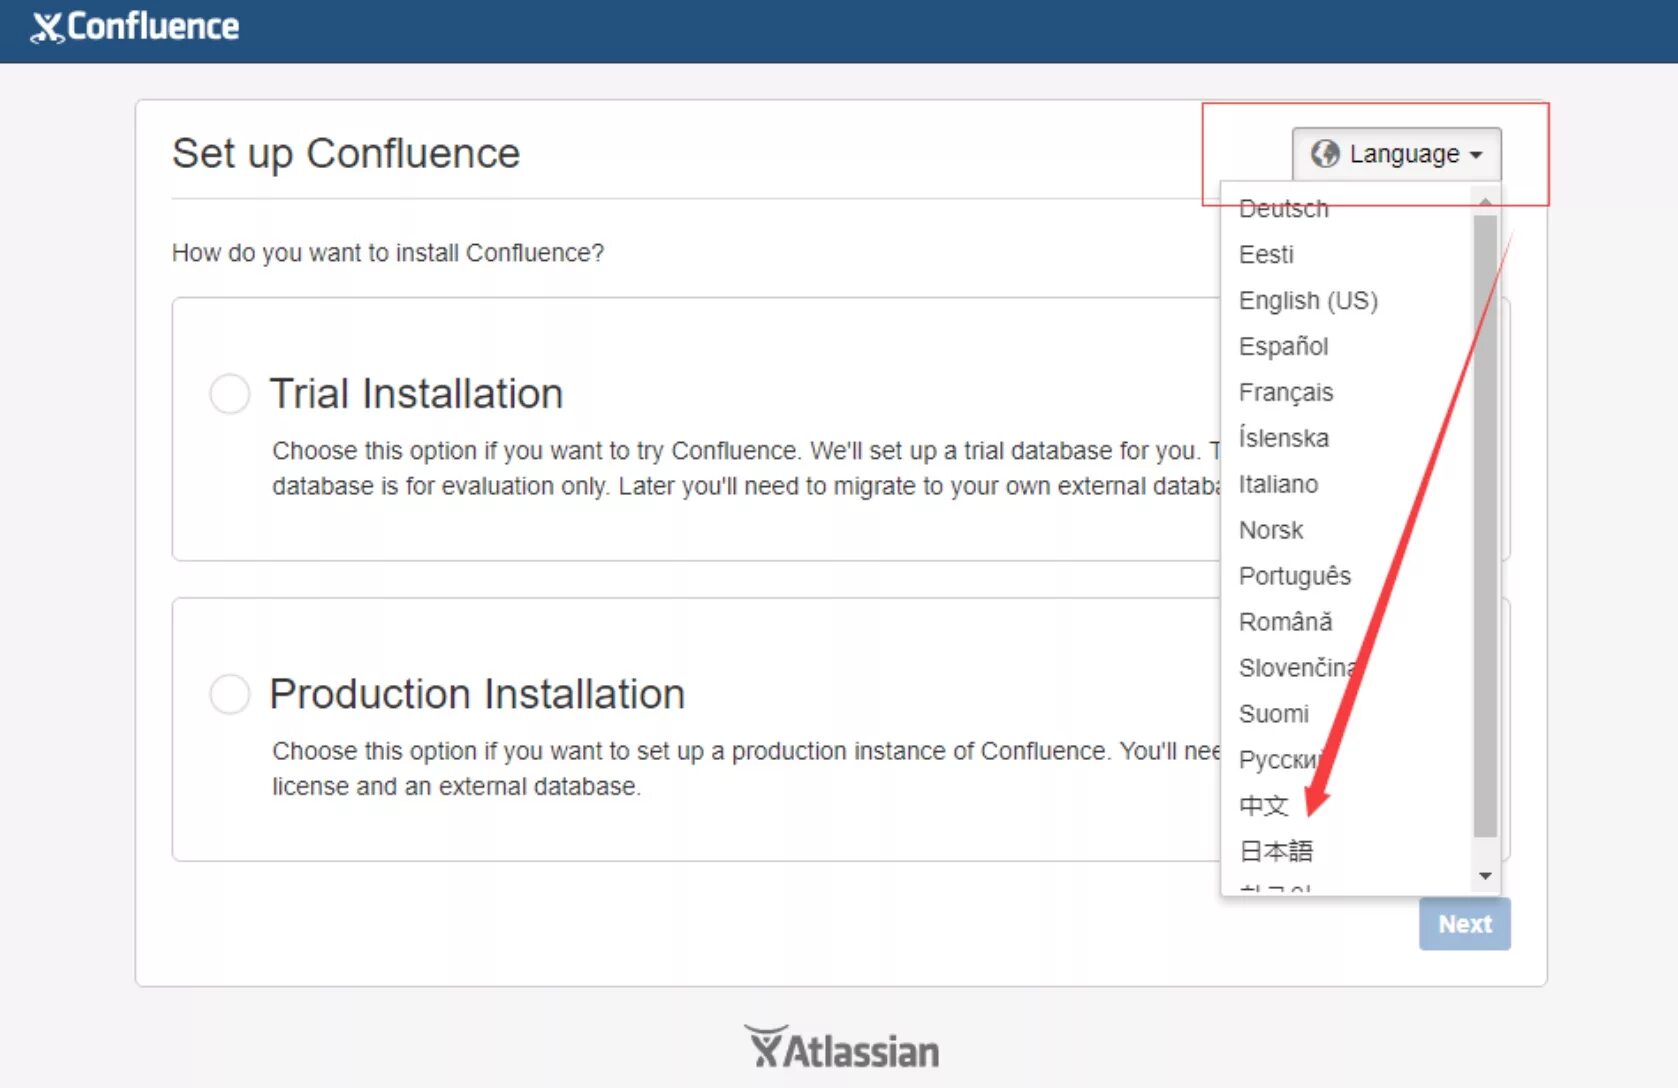Choose English (US) language option
The image size is (1678, 1088).
pos(1307,300)
